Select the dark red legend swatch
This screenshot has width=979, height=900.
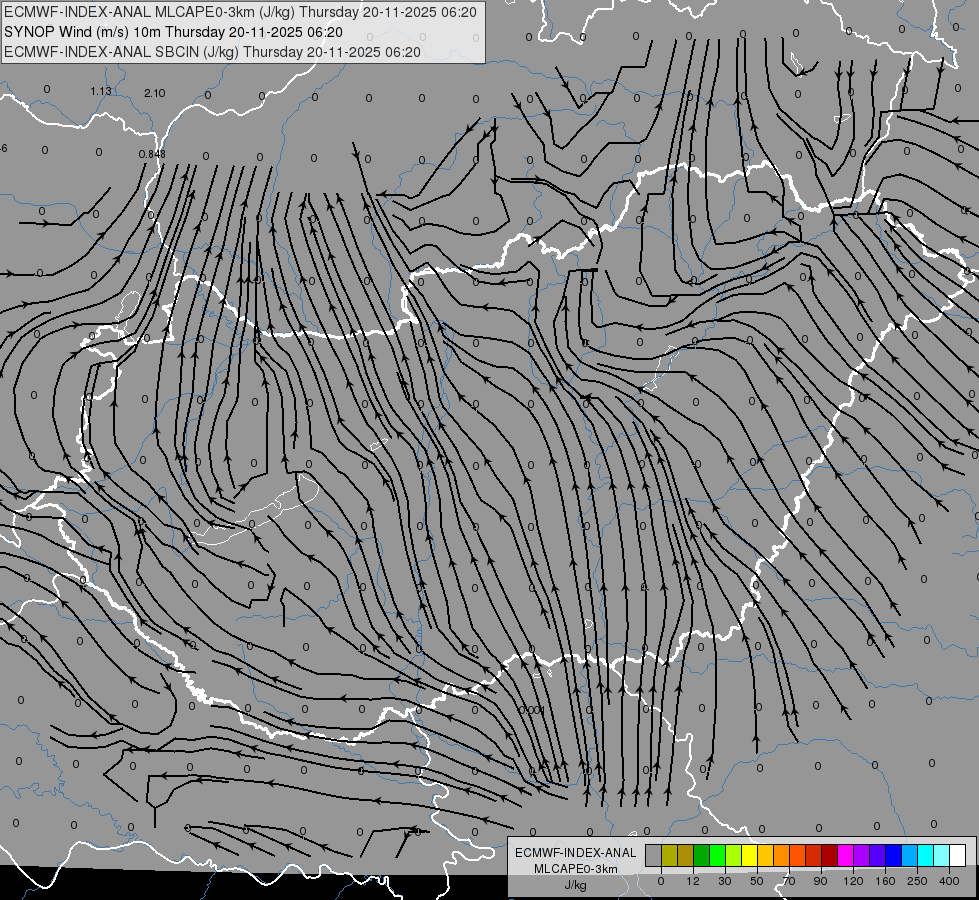click(x=830, y=855)
